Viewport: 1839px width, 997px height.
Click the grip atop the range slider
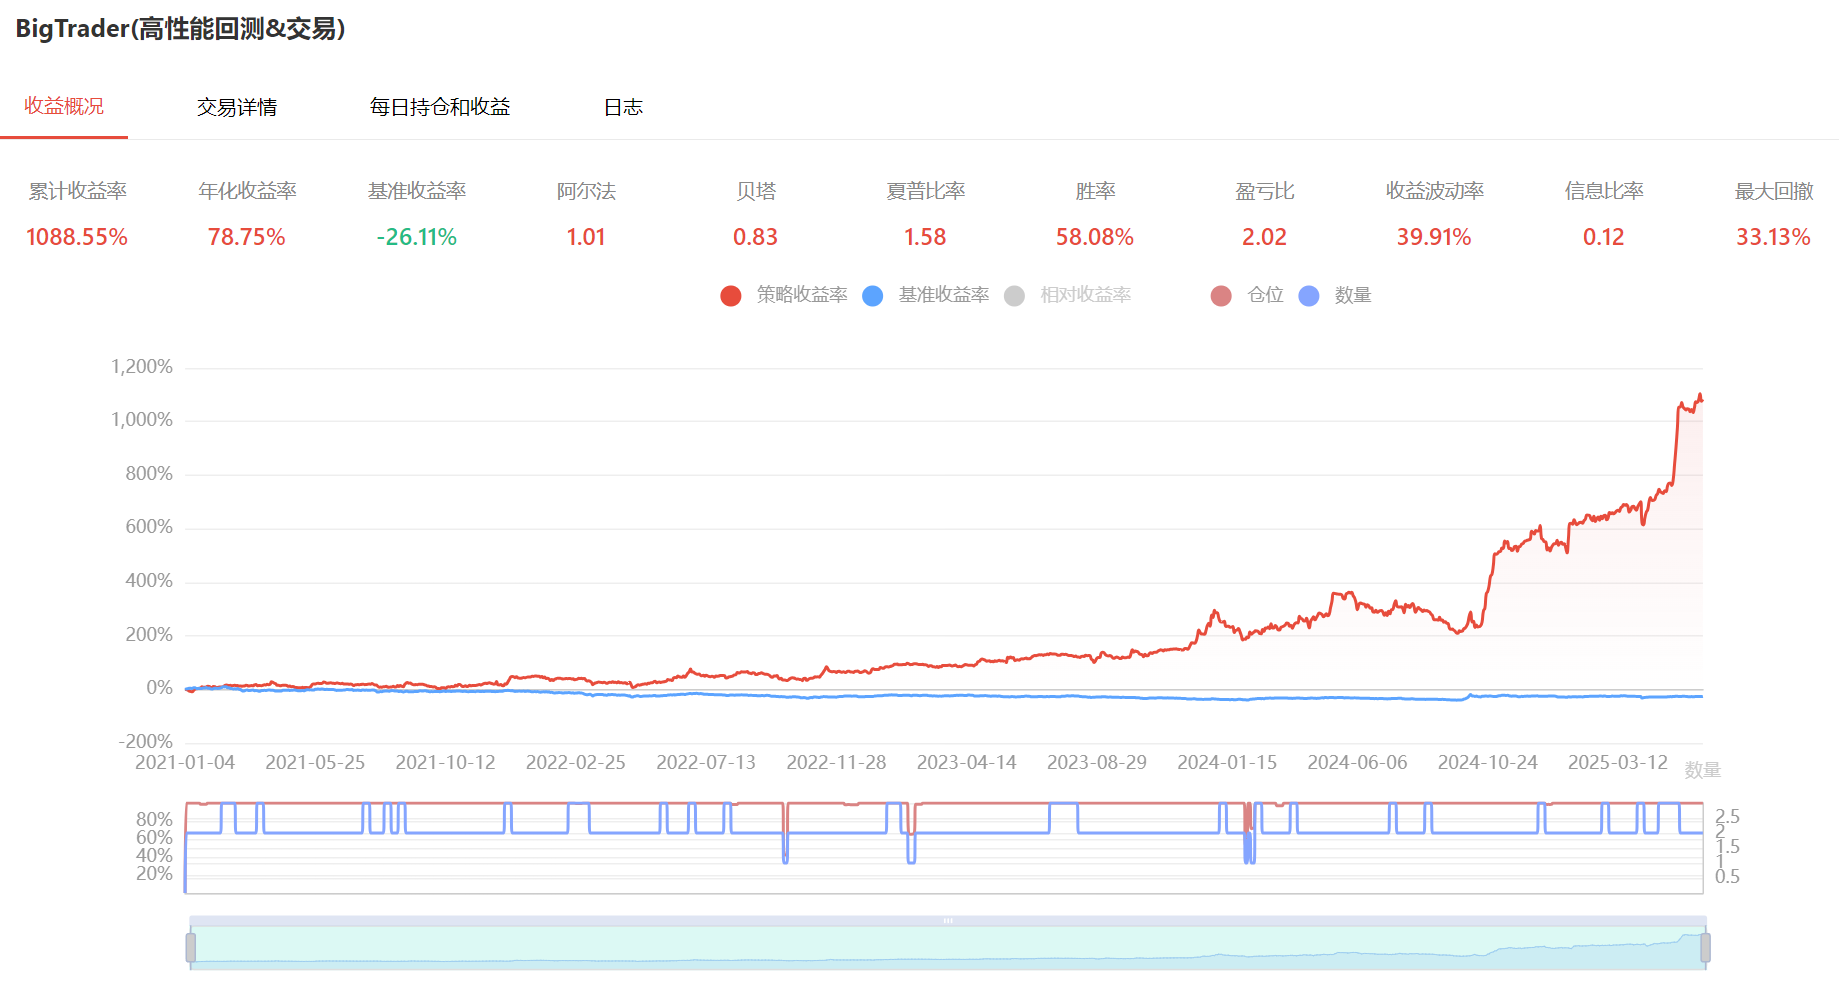[947, 921]
